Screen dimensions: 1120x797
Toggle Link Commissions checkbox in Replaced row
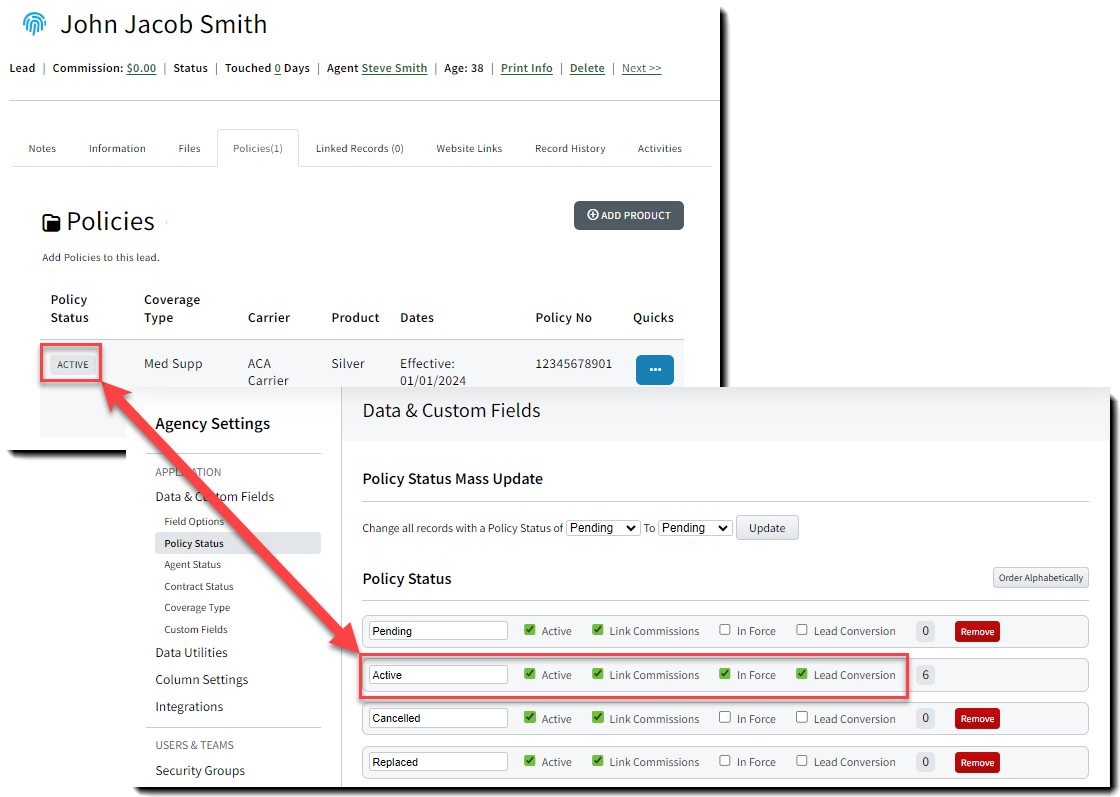598,761
